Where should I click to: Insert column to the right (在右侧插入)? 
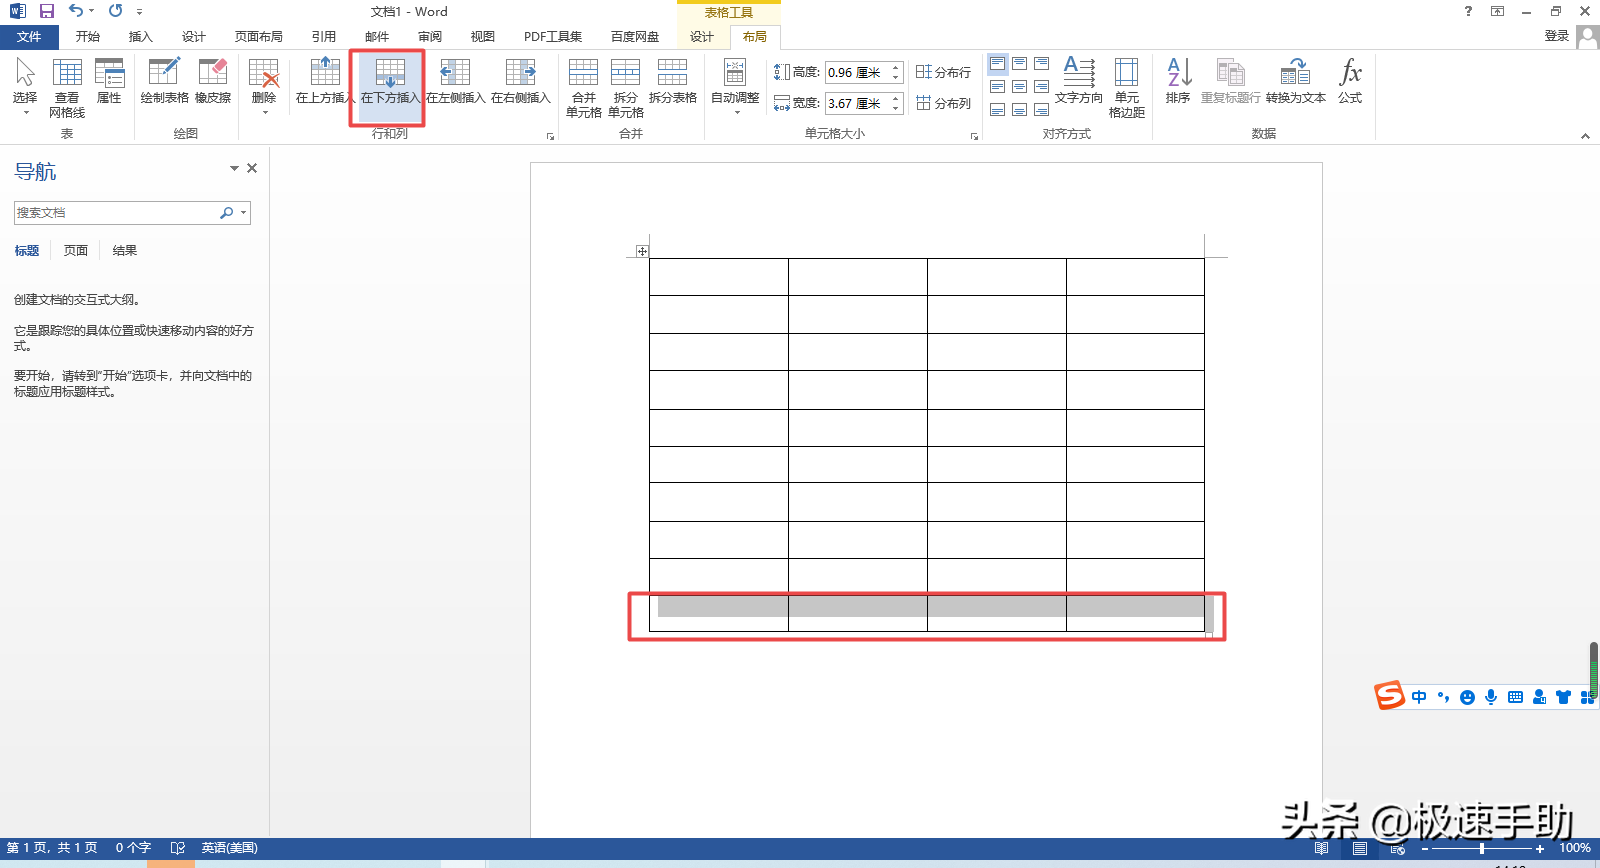click(x=520, y=81)
